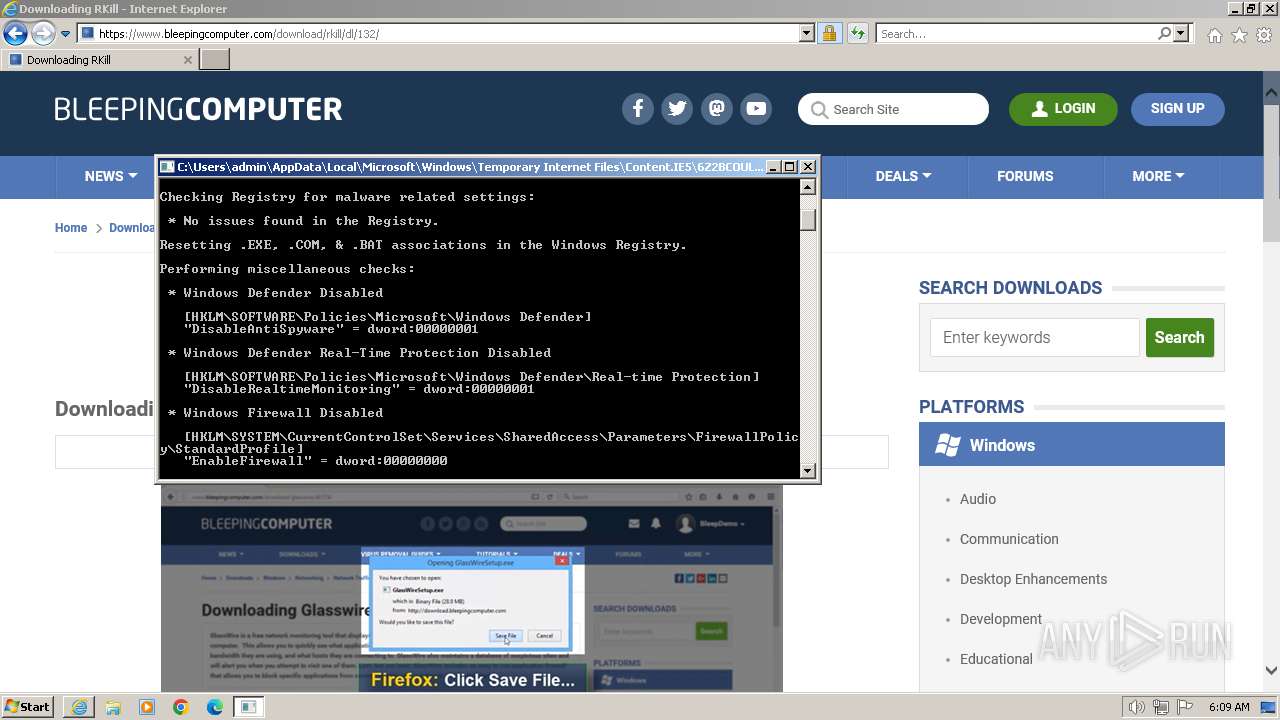Click browser page scrollbar down arrow

point(1271,671)
